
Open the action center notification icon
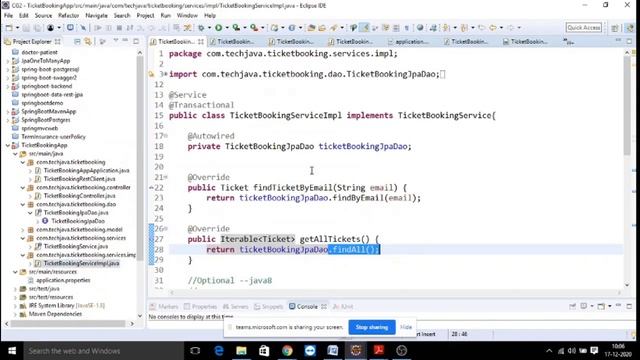[594, 351]
